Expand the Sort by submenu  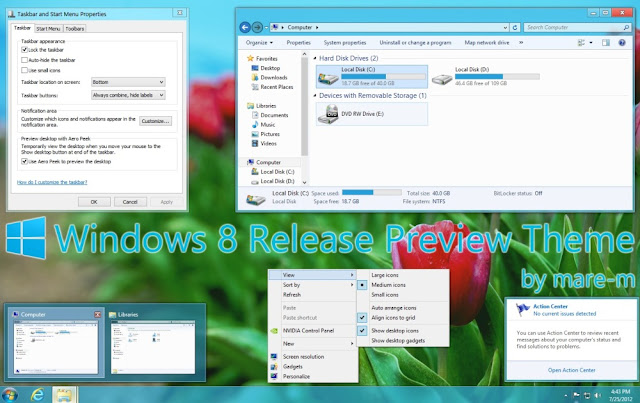coord(313,285)
